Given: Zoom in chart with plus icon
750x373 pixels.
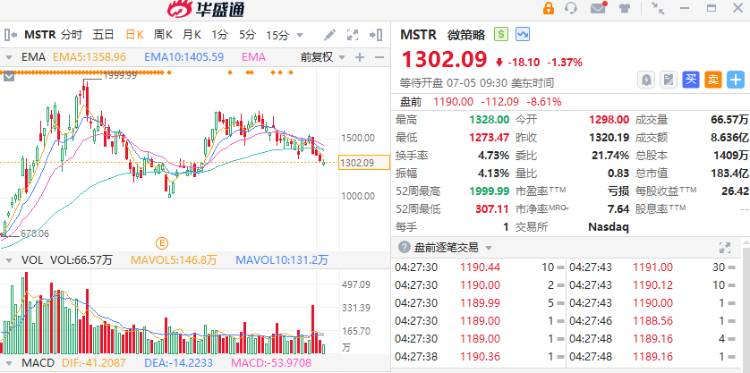Looking at the screenshot, I should 360,57.
